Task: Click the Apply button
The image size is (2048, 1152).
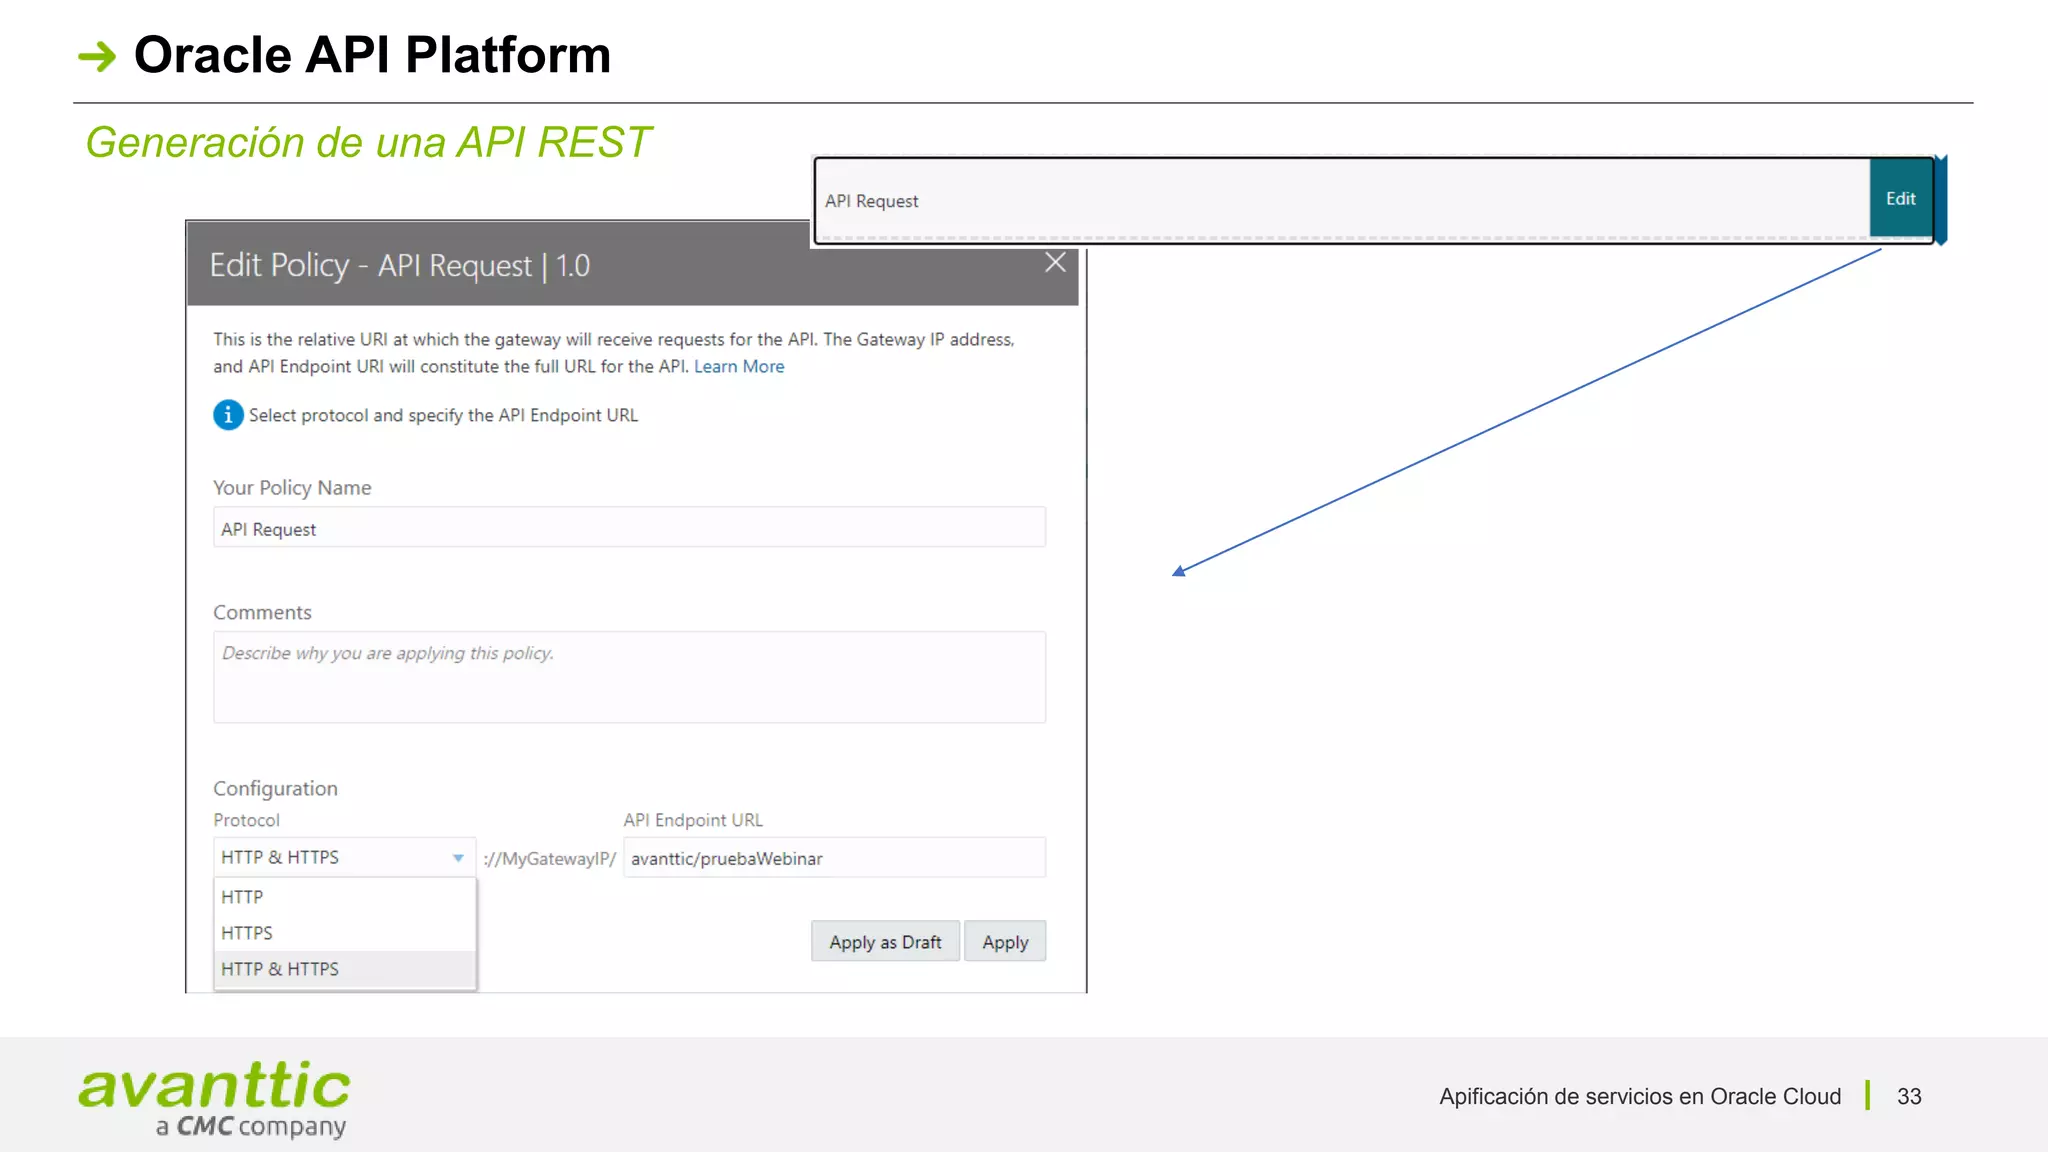Action: (1005, 942)
